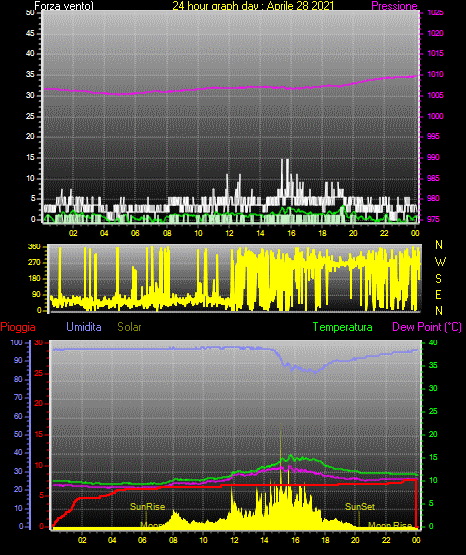Select the green 'Temperatura' legend label
The width and height of the screenshot is (466, 555).
(x=343, y=327)
